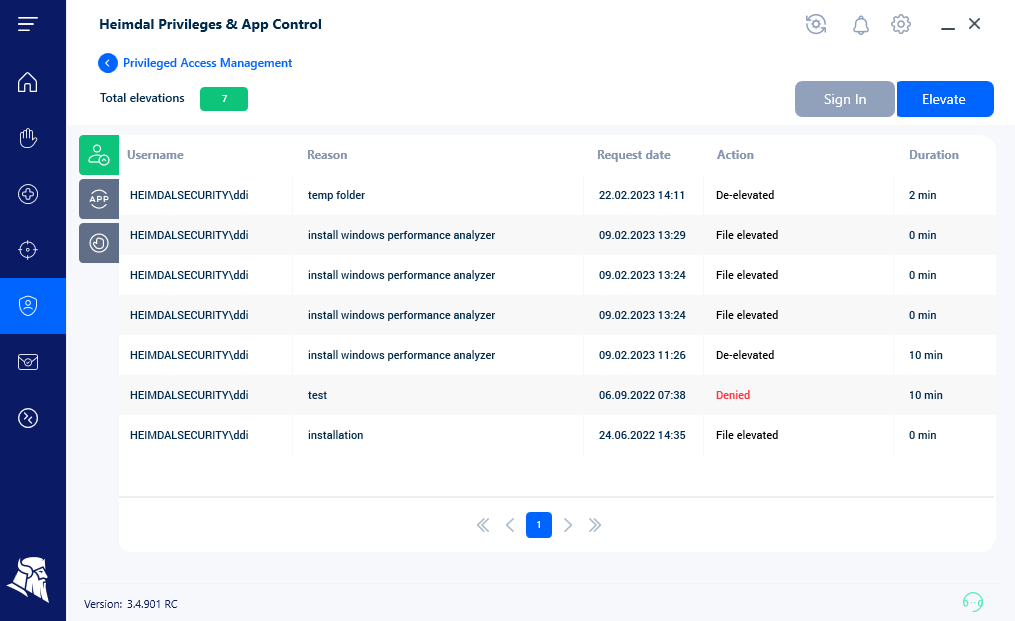1015x621 pixels.
Task: Click the Heimdal viking logo
Action: (x=28, y=580)
